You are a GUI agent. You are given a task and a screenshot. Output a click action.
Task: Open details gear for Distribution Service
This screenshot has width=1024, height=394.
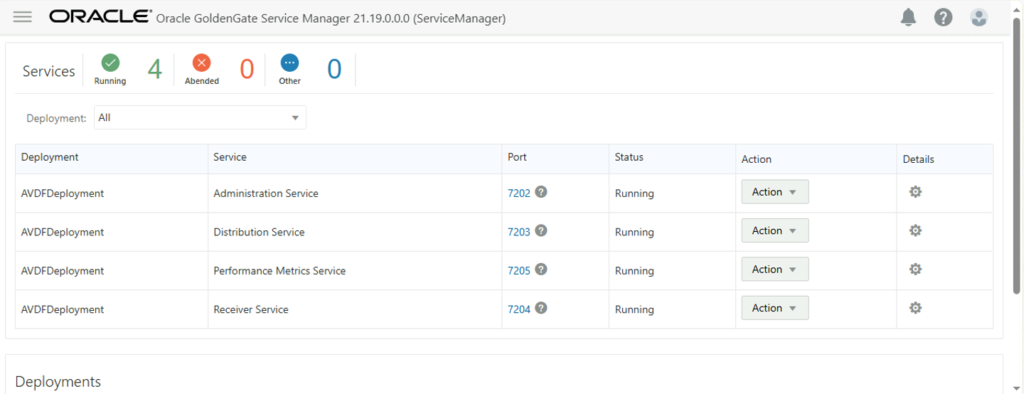click(916, 231)
